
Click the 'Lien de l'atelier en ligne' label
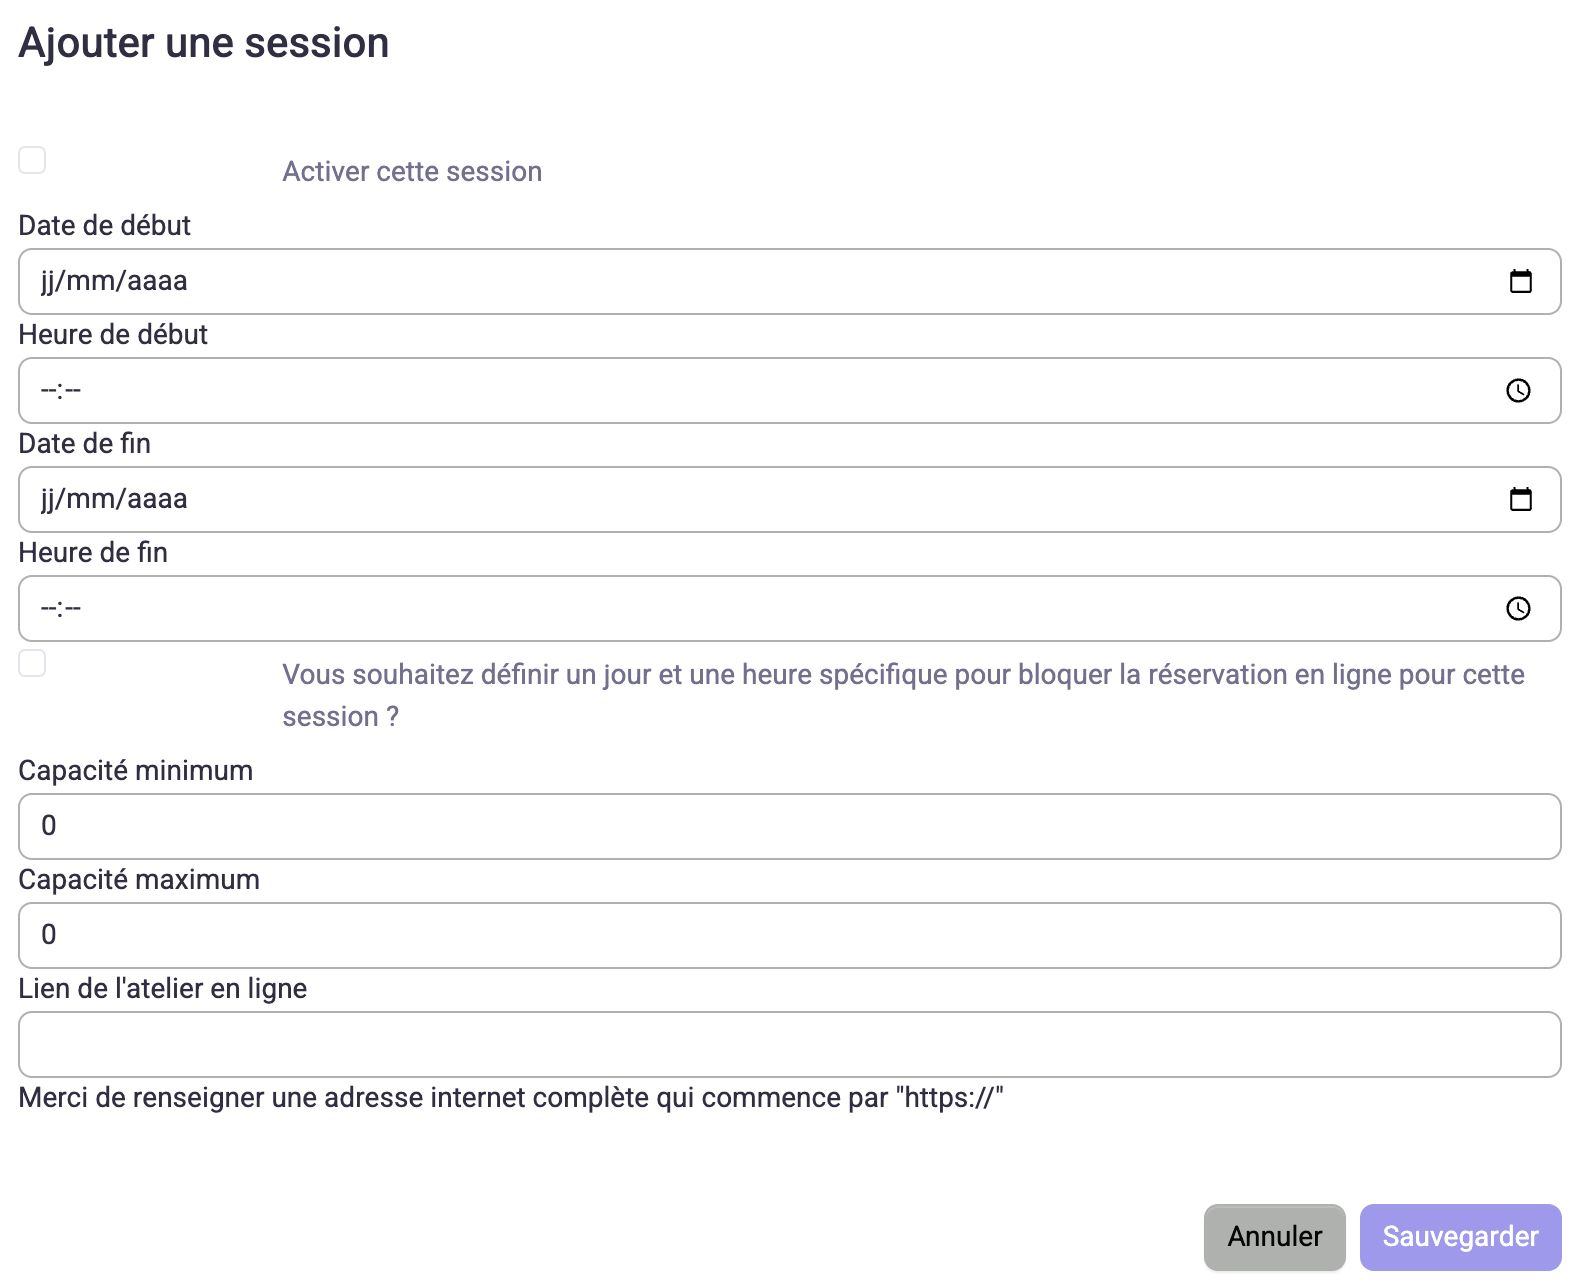(163, 988)
